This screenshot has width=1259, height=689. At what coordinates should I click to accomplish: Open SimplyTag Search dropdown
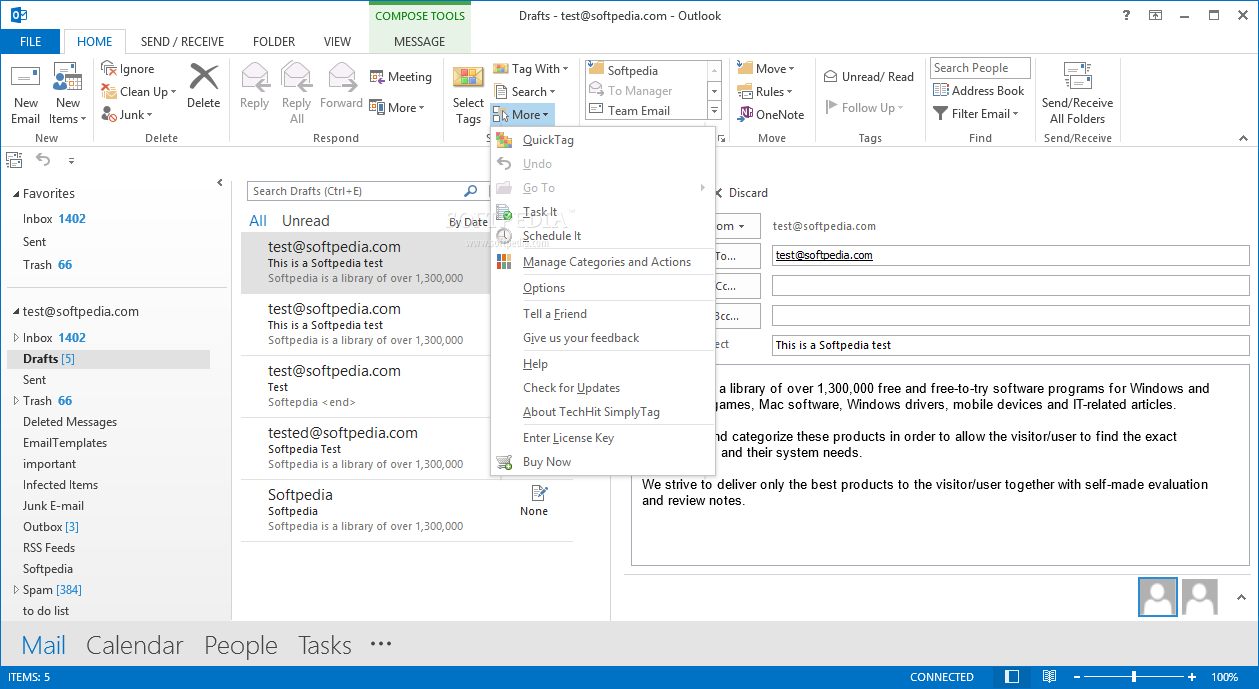click(523, 91)
